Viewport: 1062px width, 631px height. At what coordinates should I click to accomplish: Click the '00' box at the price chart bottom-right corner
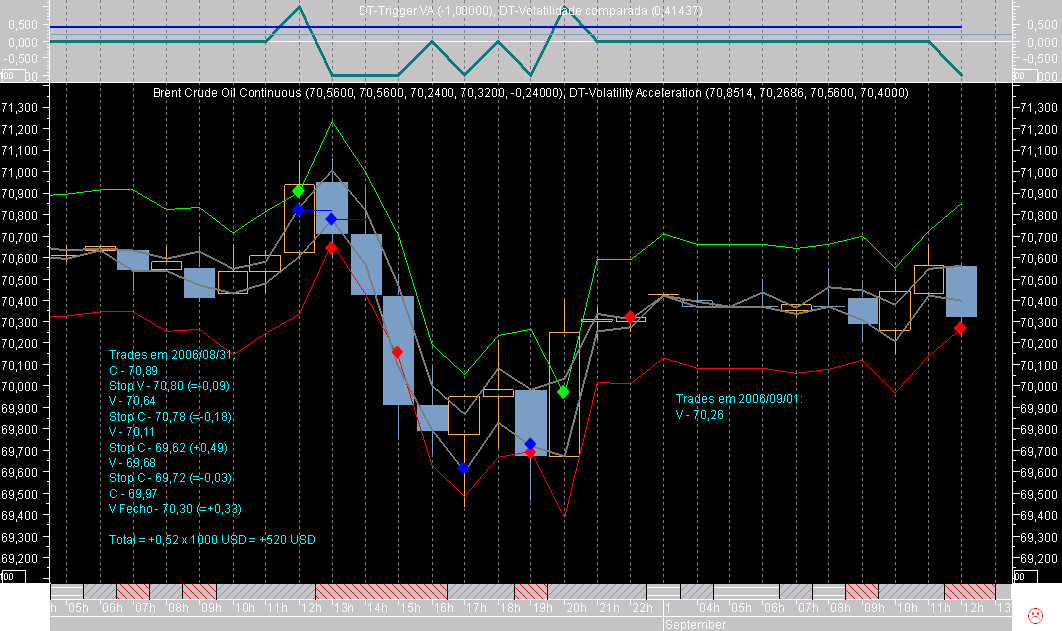tap(1025, 577)
